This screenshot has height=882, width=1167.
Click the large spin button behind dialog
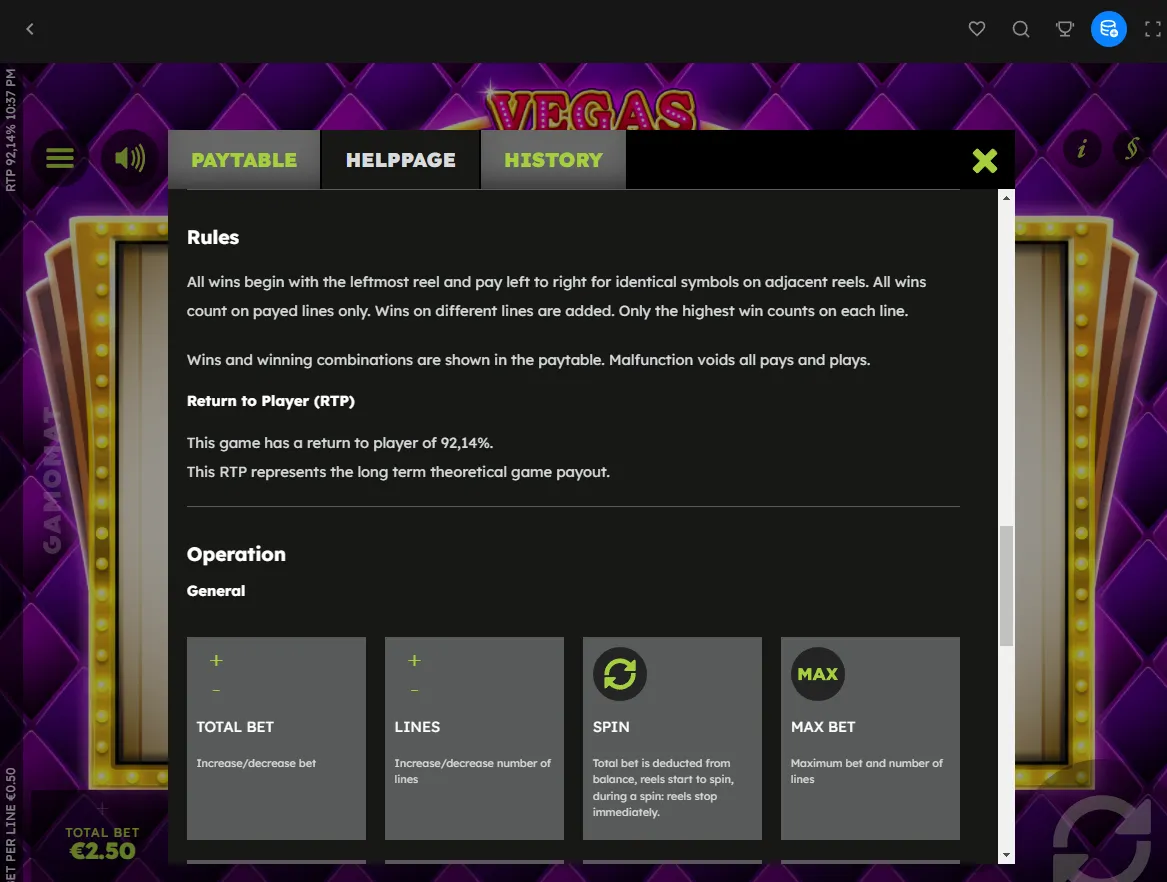click(x=1102, y=841)
